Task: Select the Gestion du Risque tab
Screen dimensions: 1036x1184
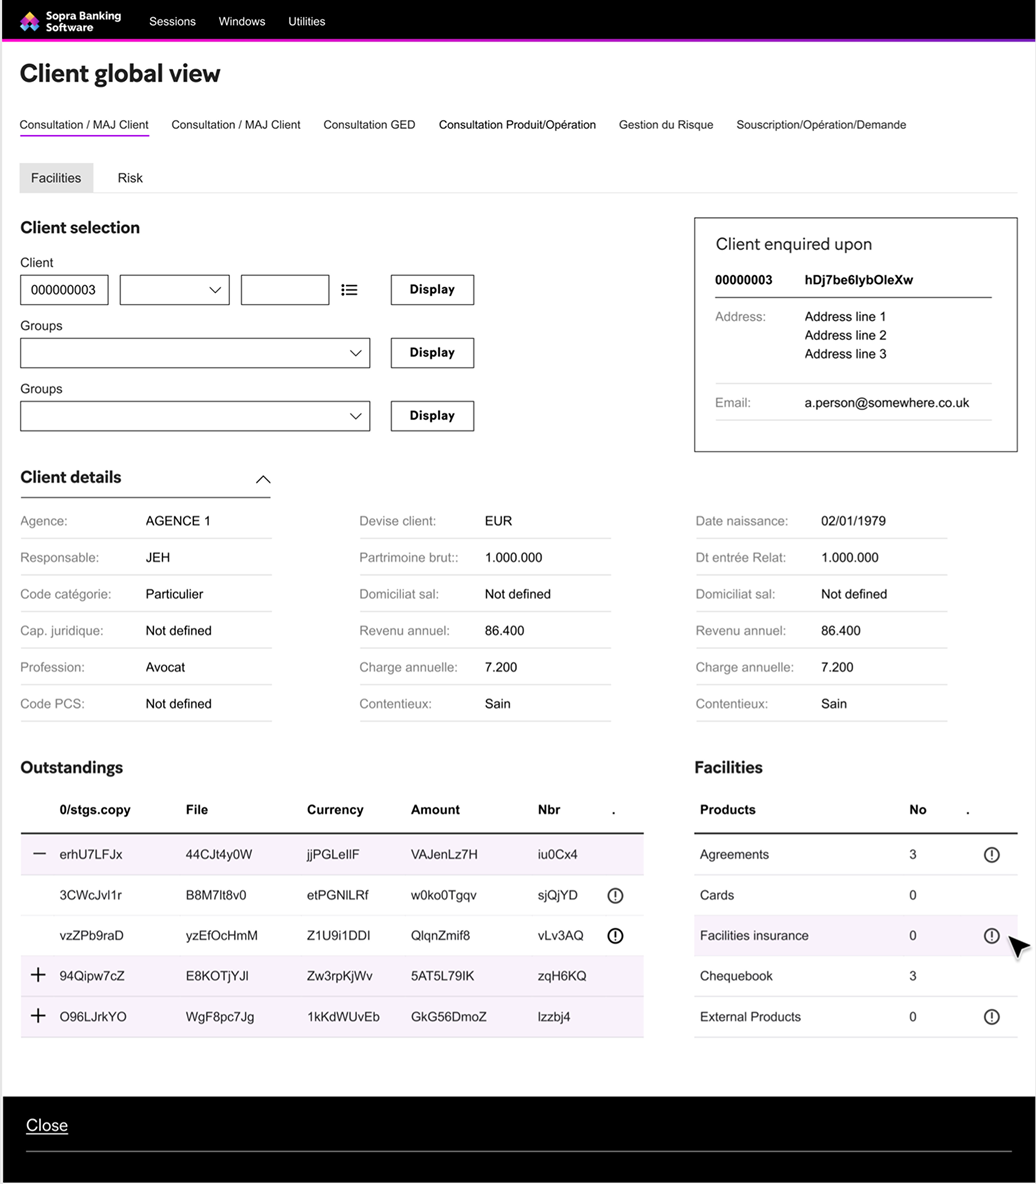Action: click(x=666, y=125)
